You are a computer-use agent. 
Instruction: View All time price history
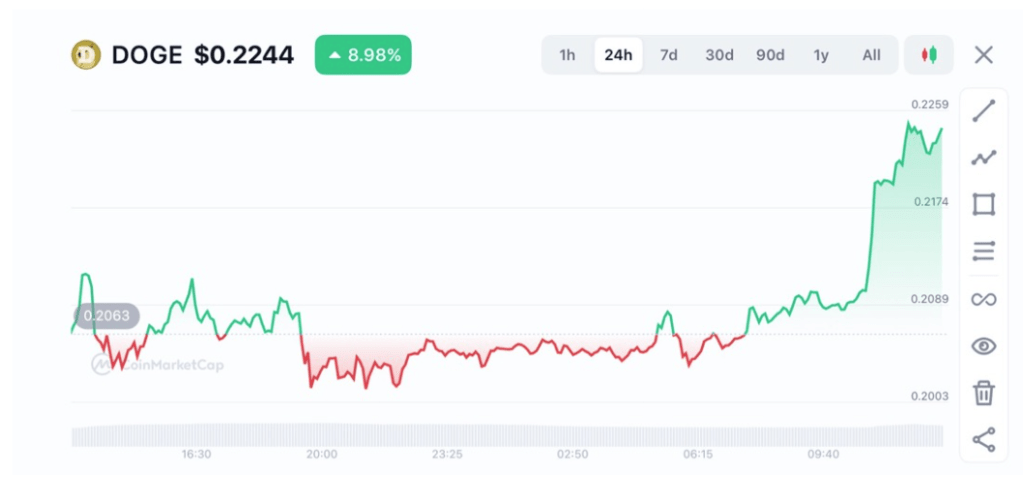(871, 55)
